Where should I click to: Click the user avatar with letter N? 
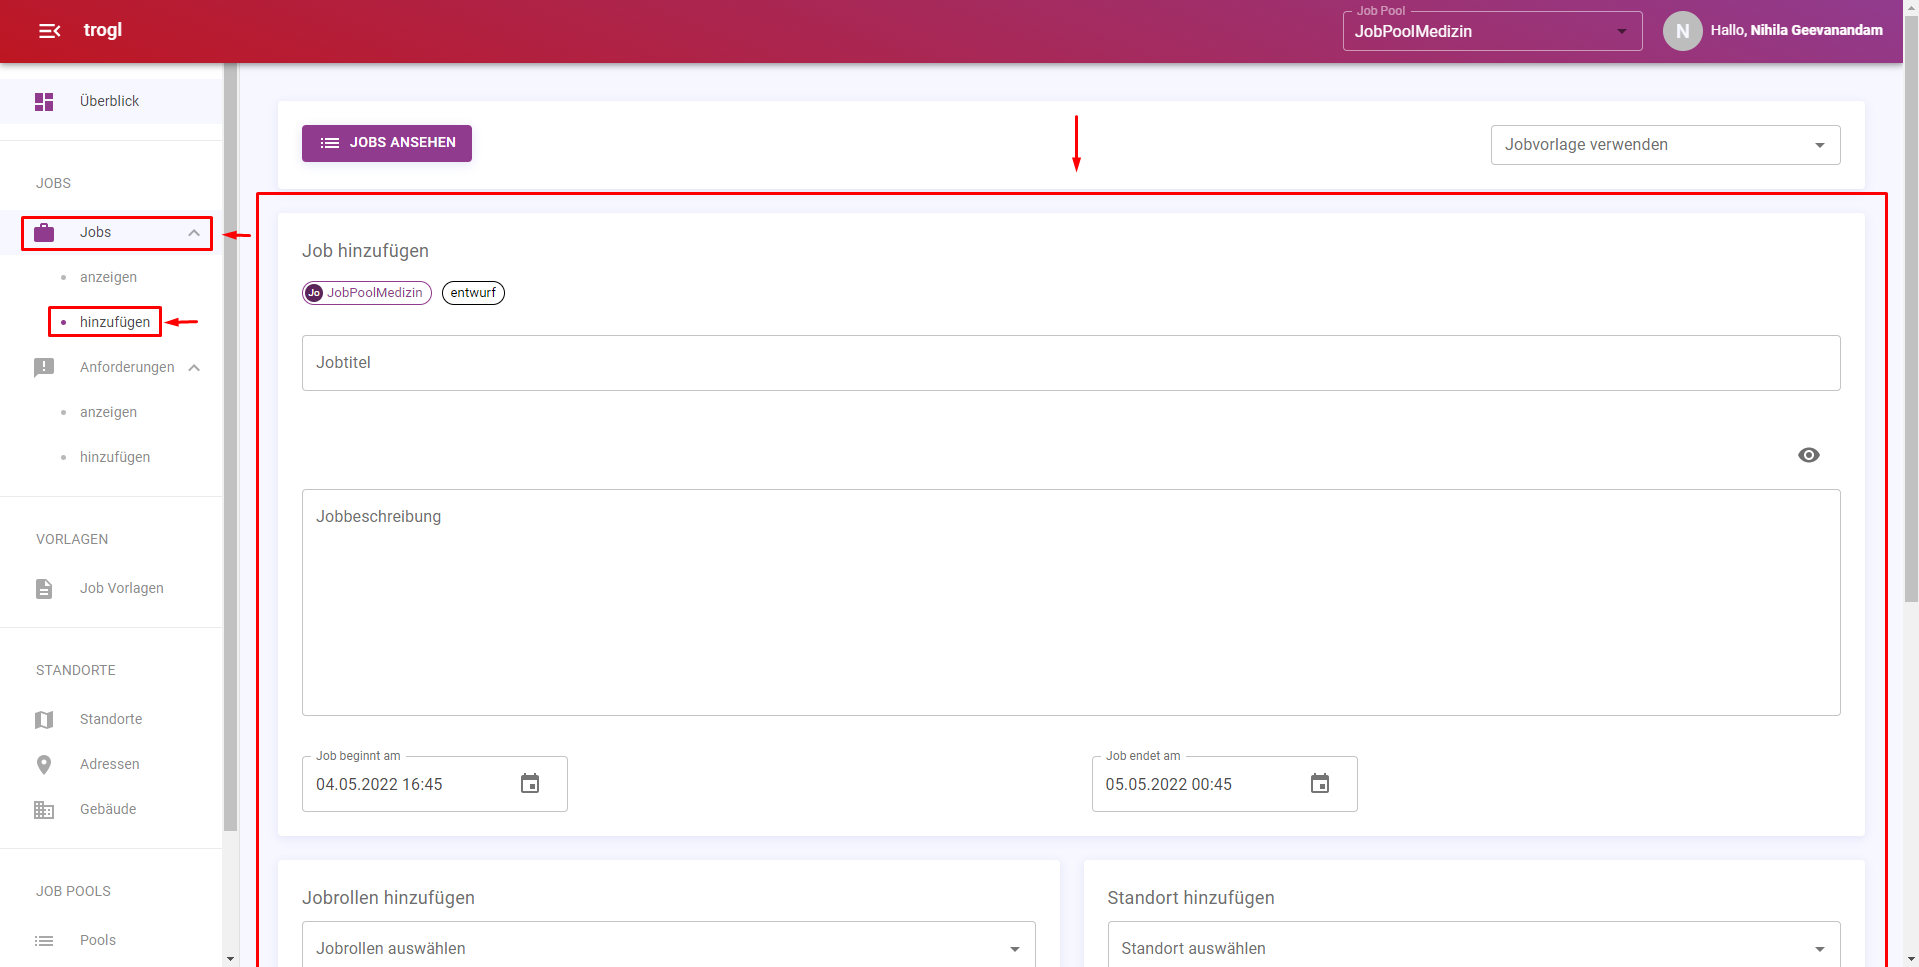point(1682,31)
